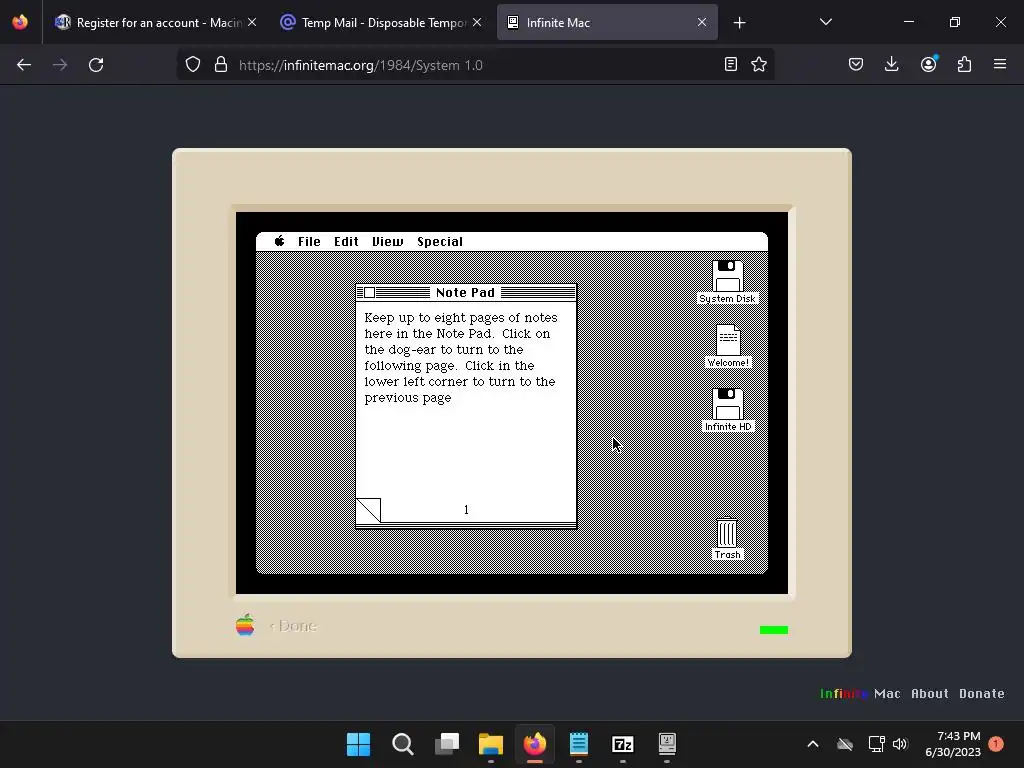This screenshot has height=768, width=1024.
Task: Open the Pocket save icon
Action: click(x=856, y=64)
